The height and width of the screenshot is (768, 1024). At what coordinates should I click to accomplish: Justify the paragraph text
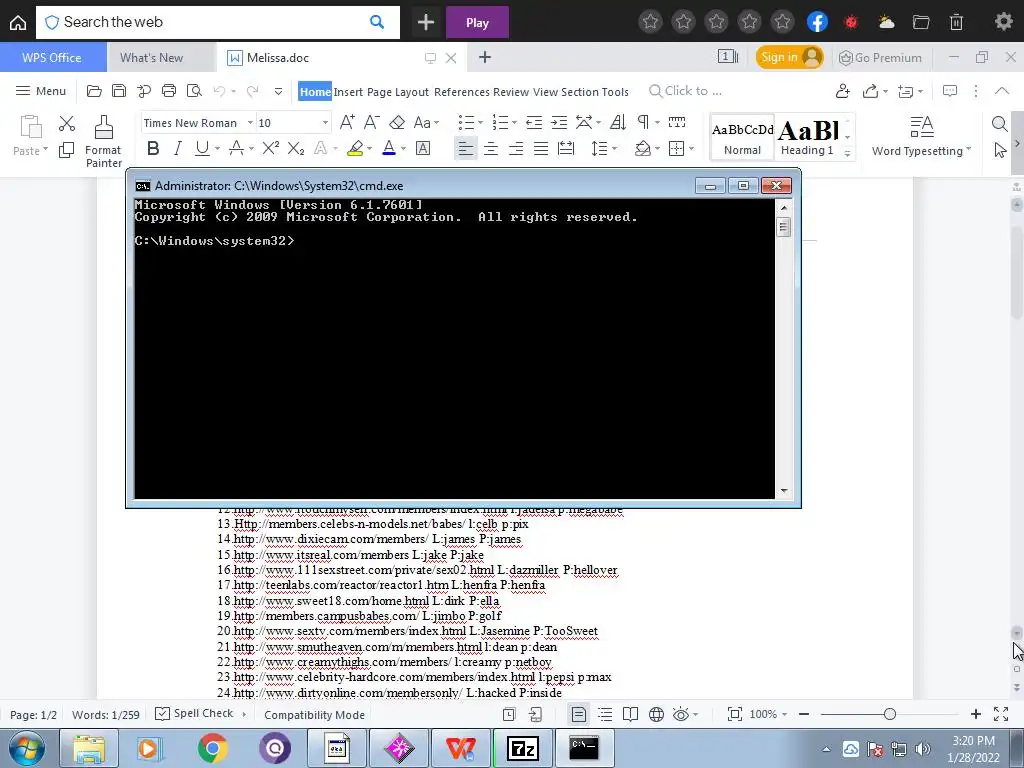541,149
